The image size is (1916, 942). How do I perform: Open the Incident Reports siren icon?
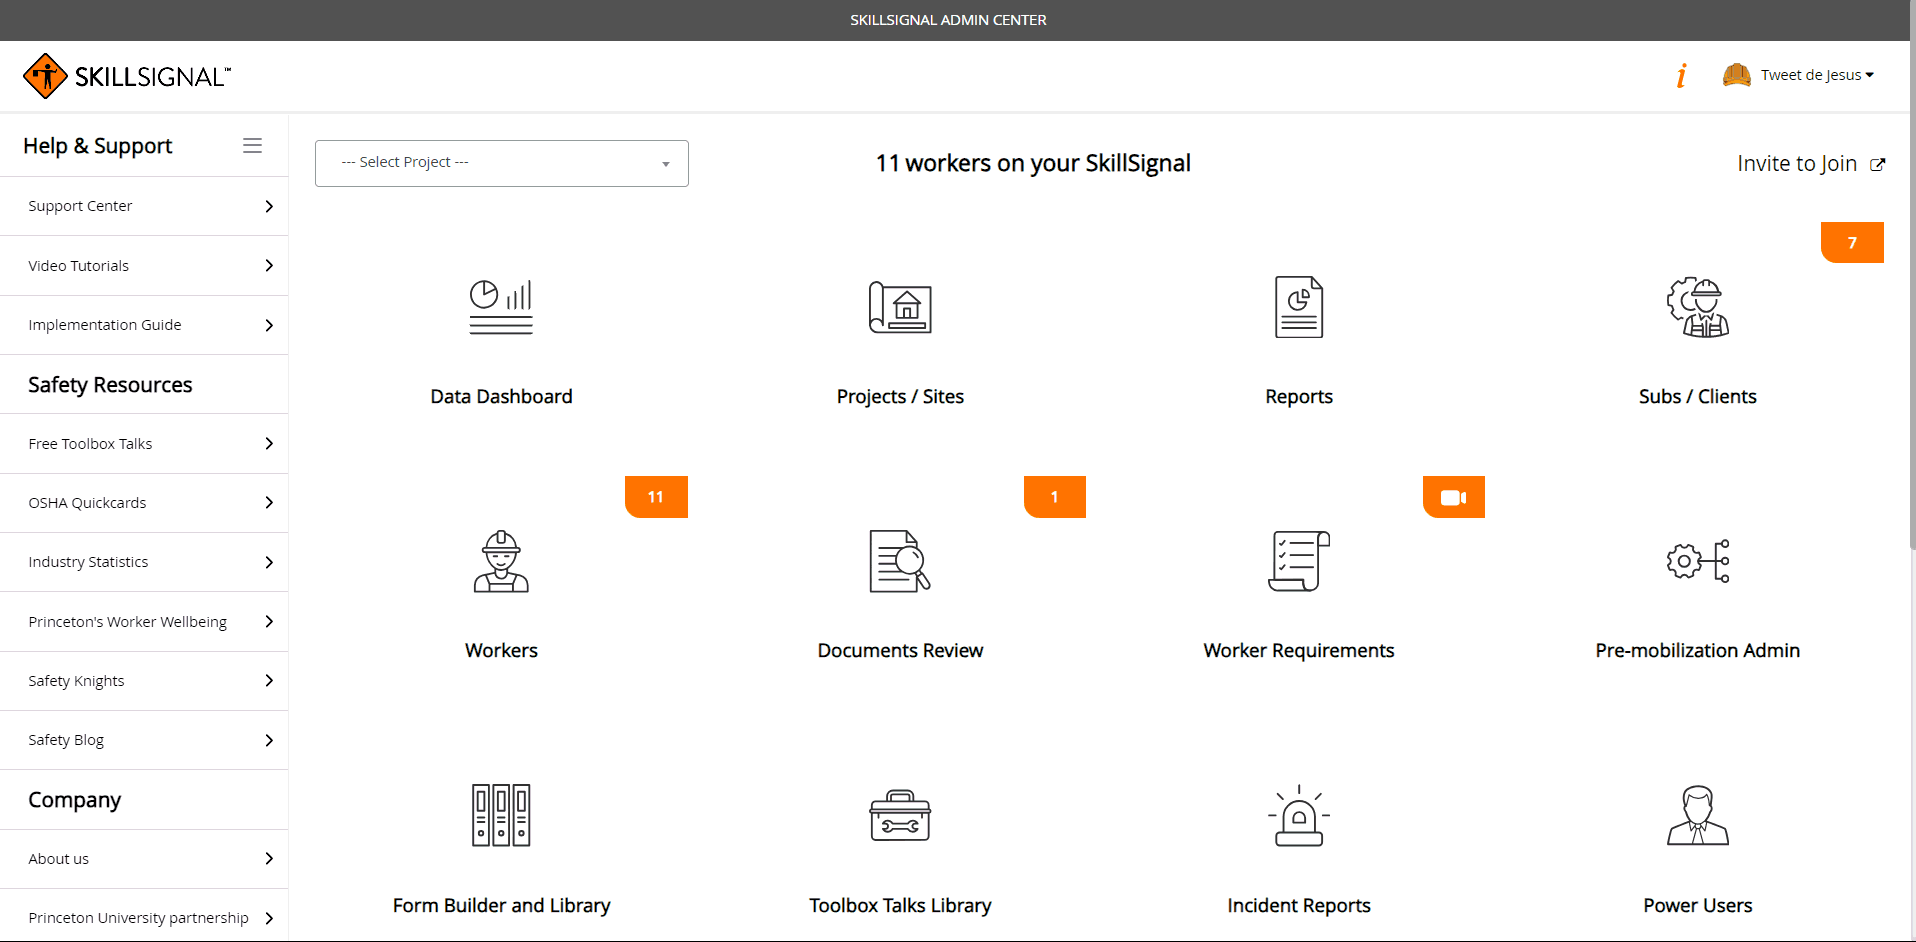(x=1299, y=815)
